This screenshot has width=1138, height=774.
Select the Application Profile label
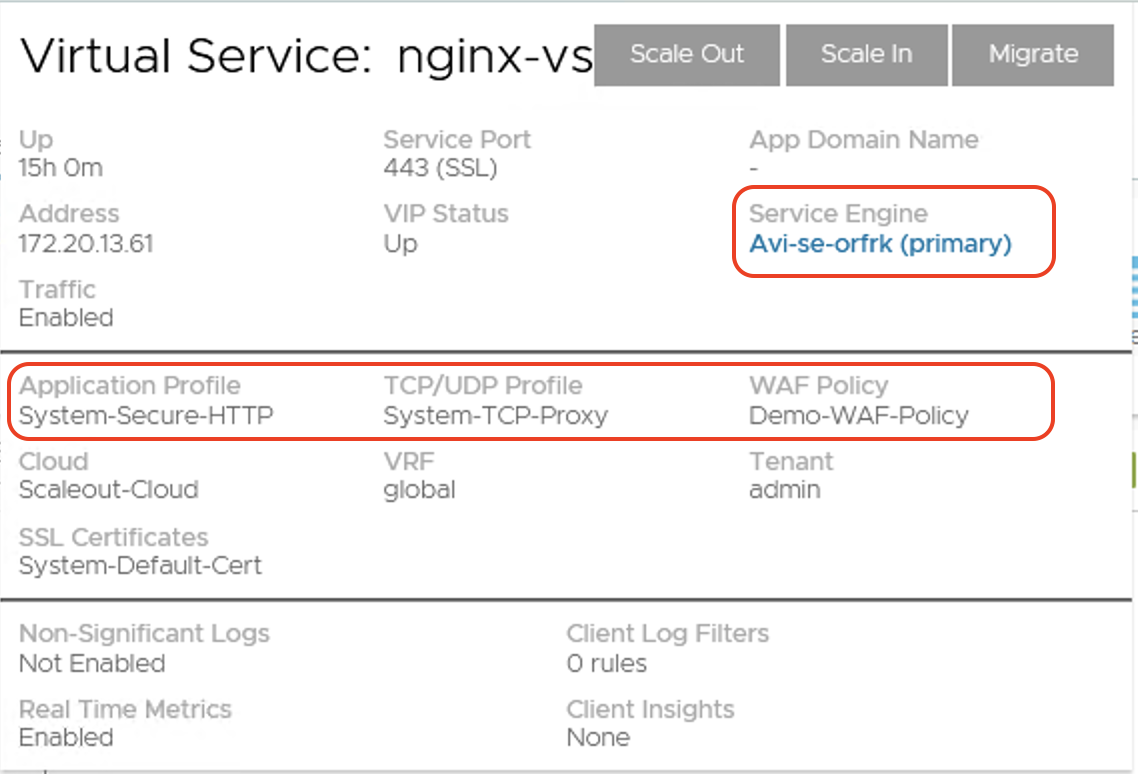(x=130, y=386)
